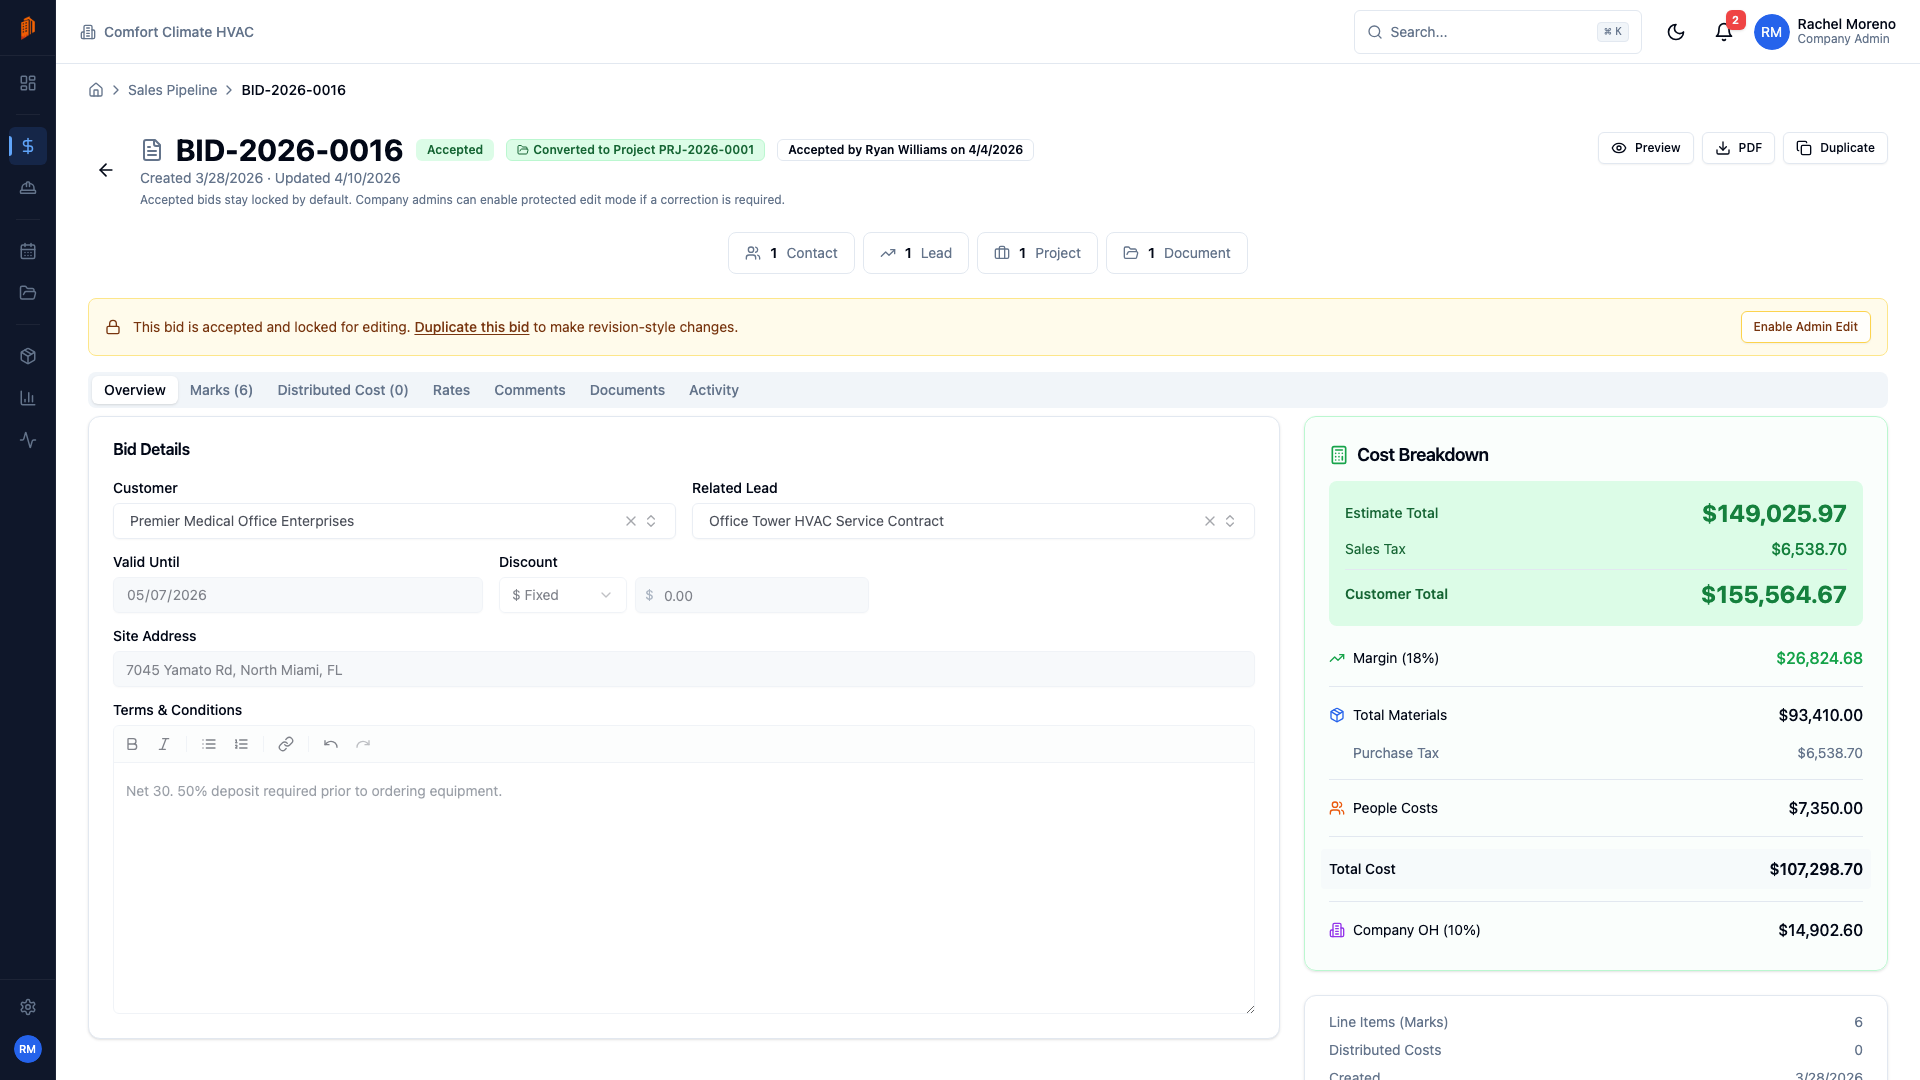Open the inventory package icon in the sidebar

[x=28, y=355]
